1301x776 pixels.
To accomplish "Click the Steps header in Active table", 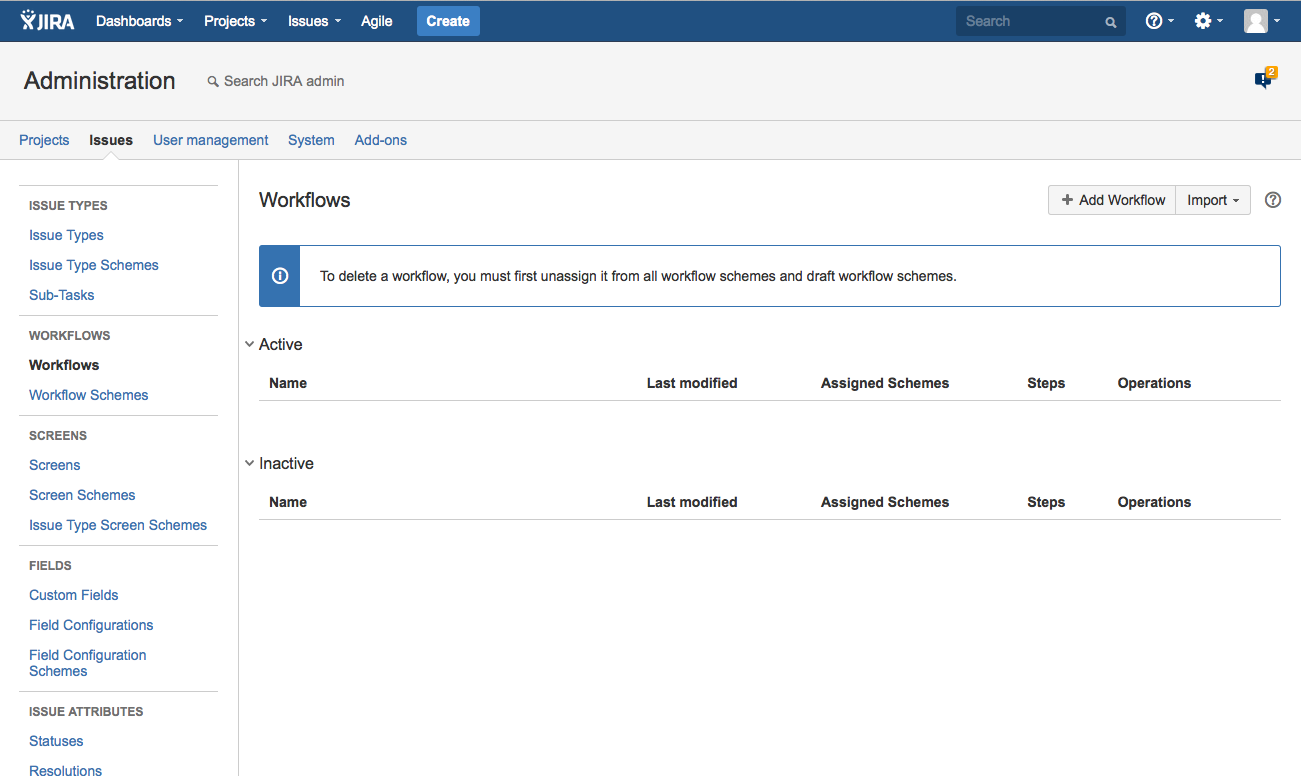I will coord(1046,383).
